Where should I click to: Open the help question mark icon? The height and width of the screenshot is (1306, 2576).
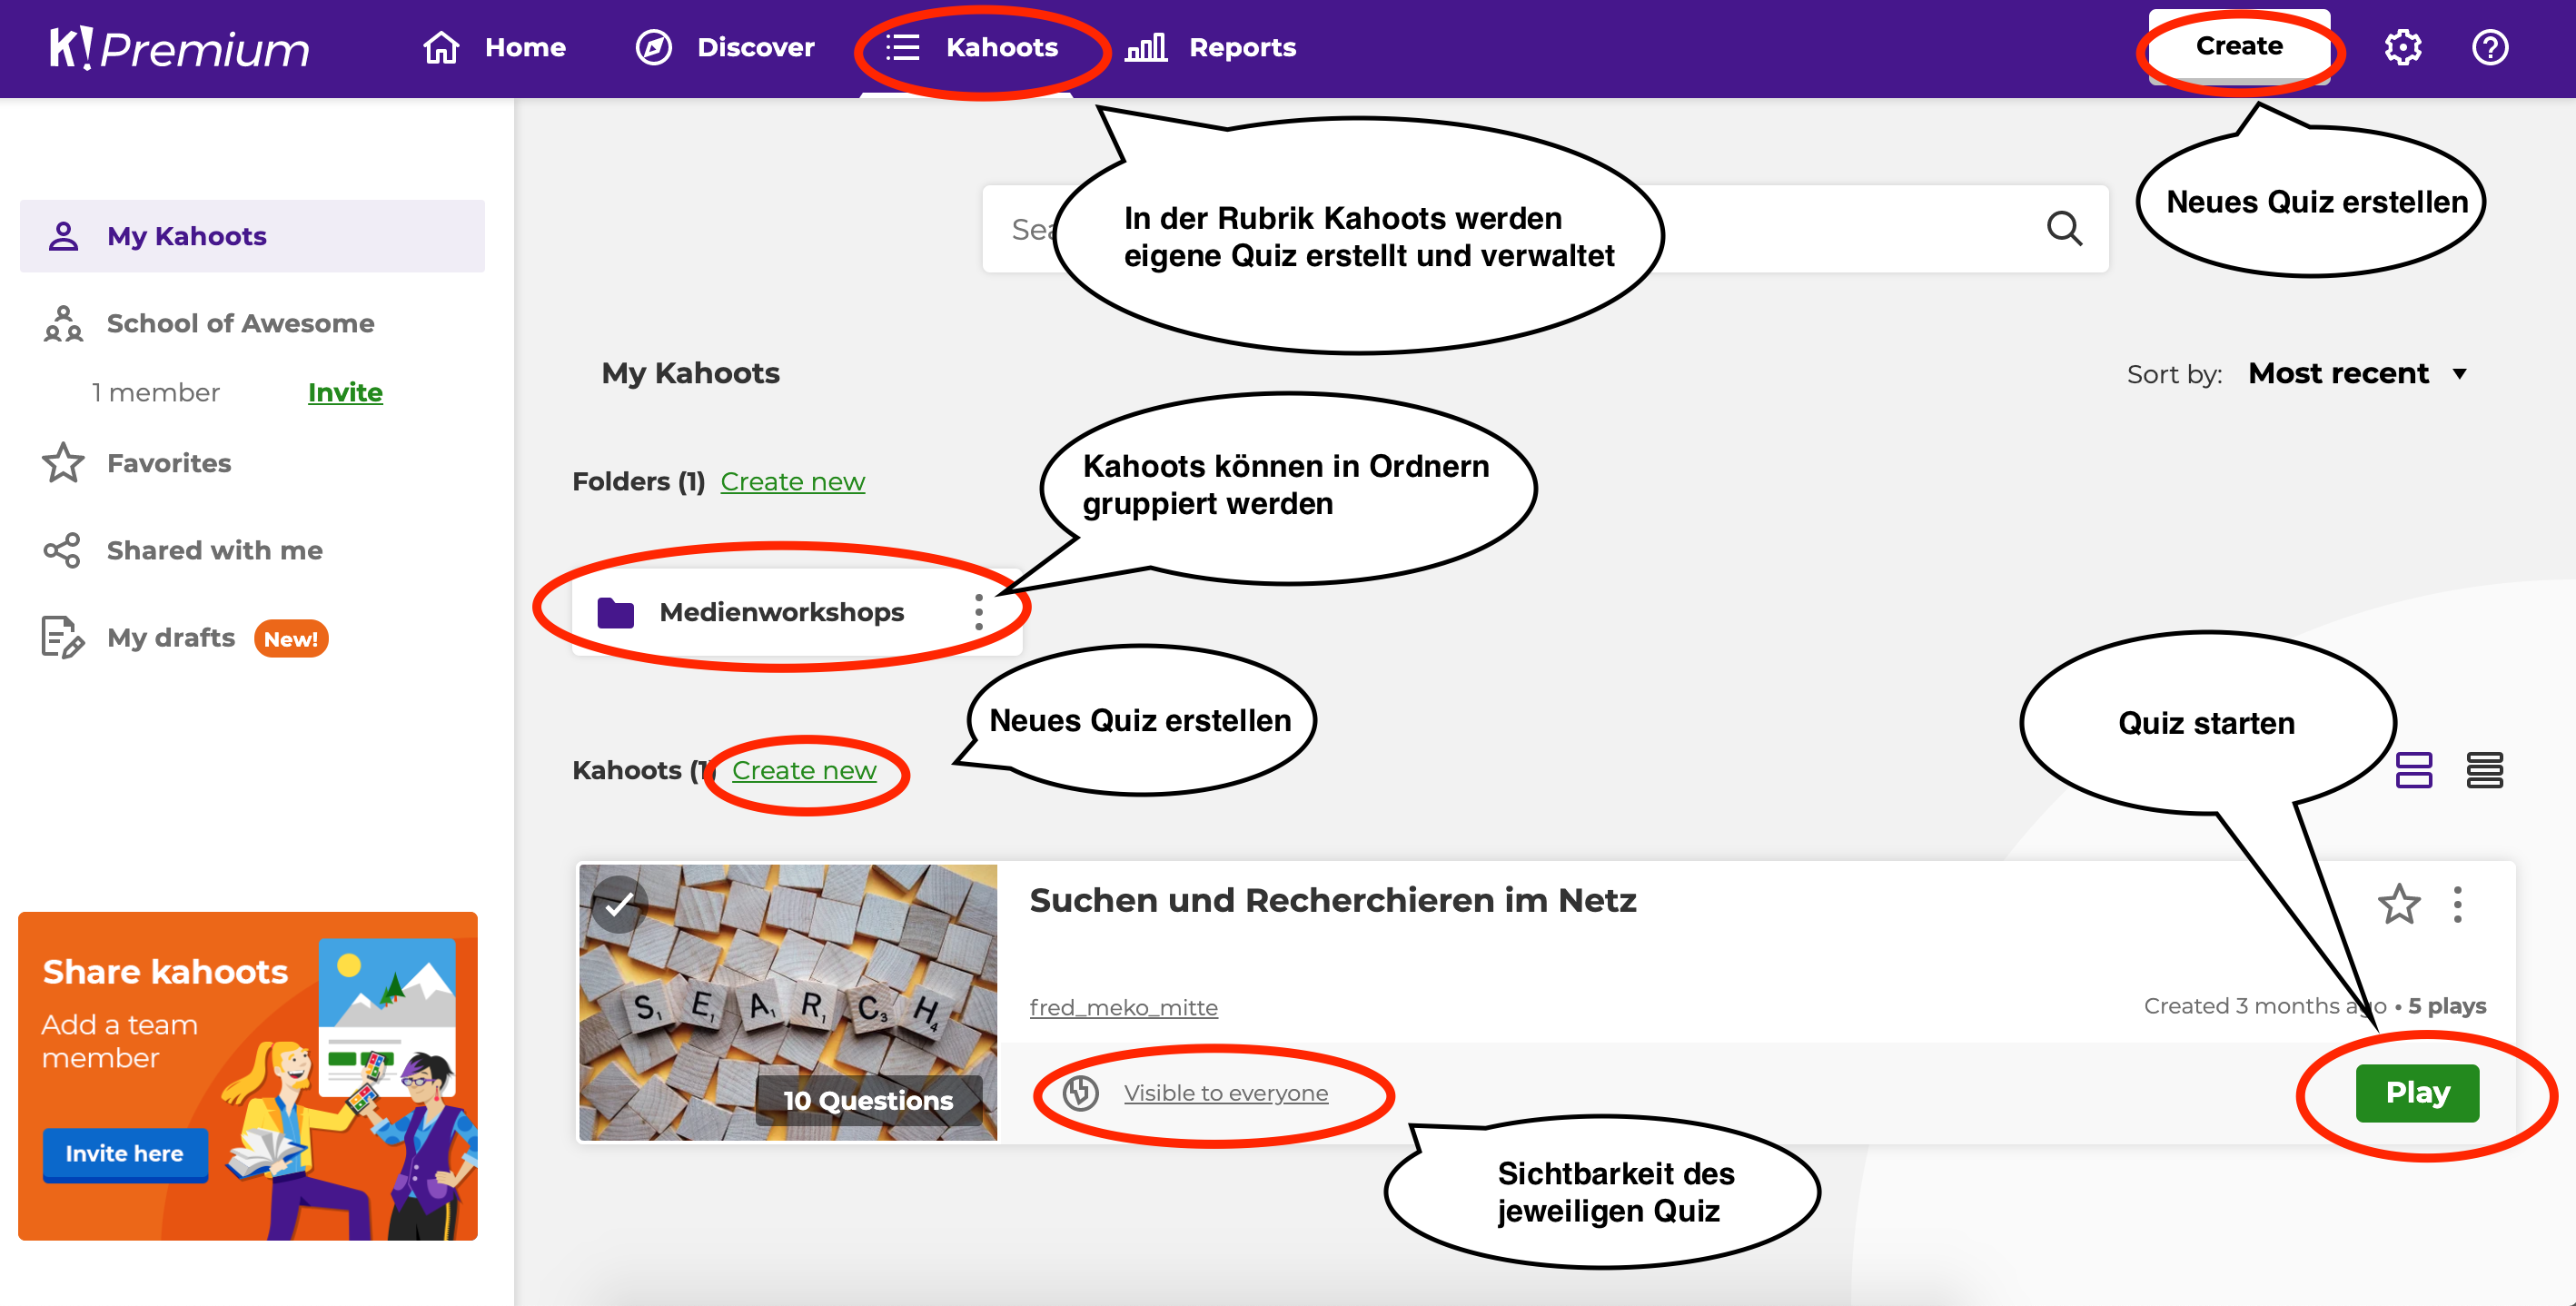[2489, 47]
